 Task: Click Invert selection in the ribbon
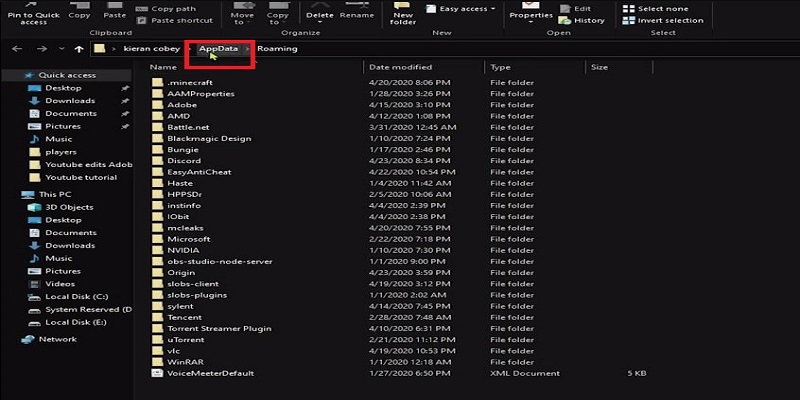point(663,20)
